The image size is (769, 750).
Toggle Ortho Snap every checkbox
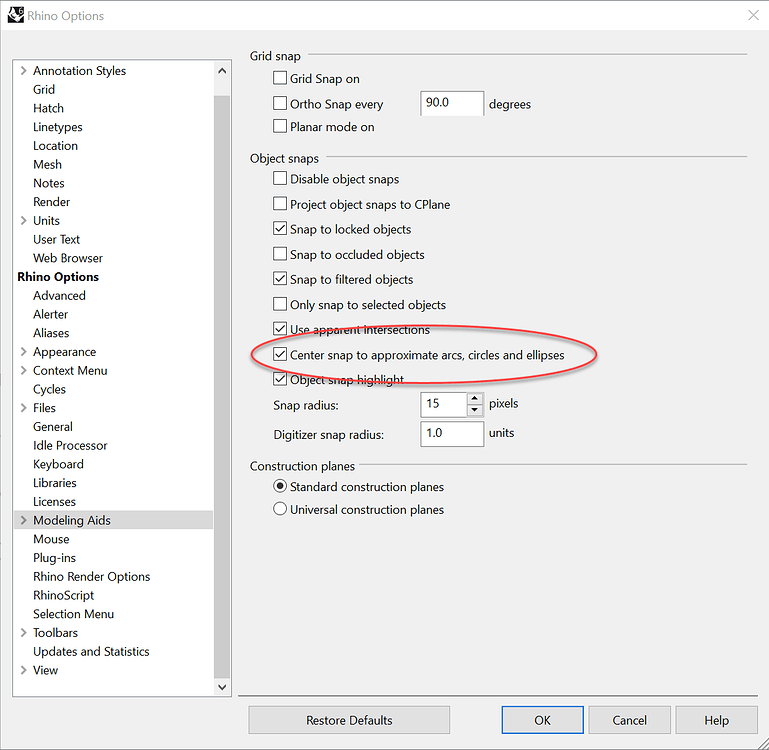pos(280,103)
